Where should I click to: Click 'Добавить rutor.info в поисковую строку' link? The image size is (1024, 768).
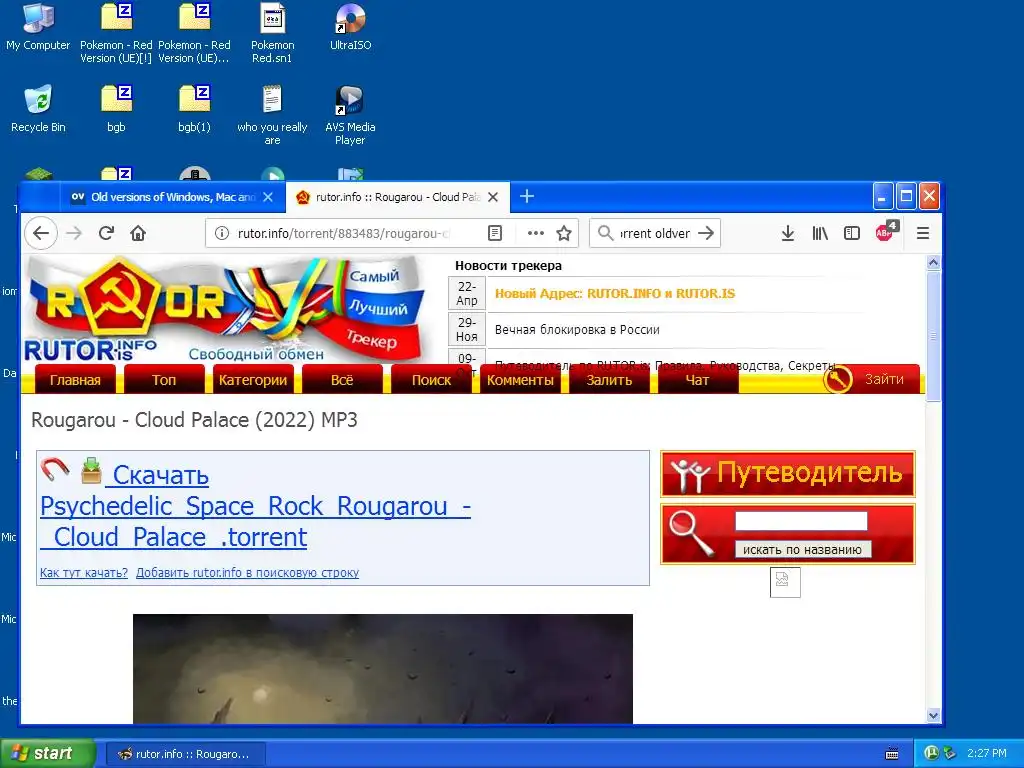[248, 573]
